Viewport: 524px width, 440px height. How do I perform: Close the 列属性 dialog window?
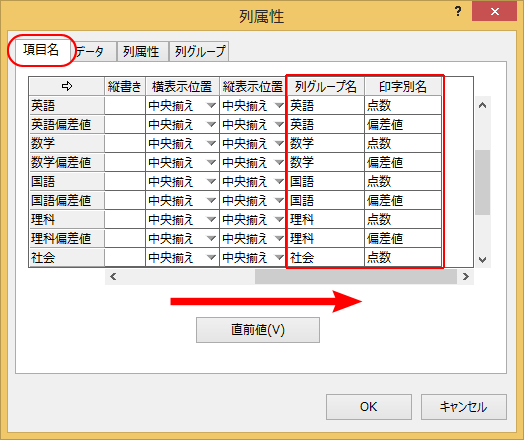(x=495, y=12)
